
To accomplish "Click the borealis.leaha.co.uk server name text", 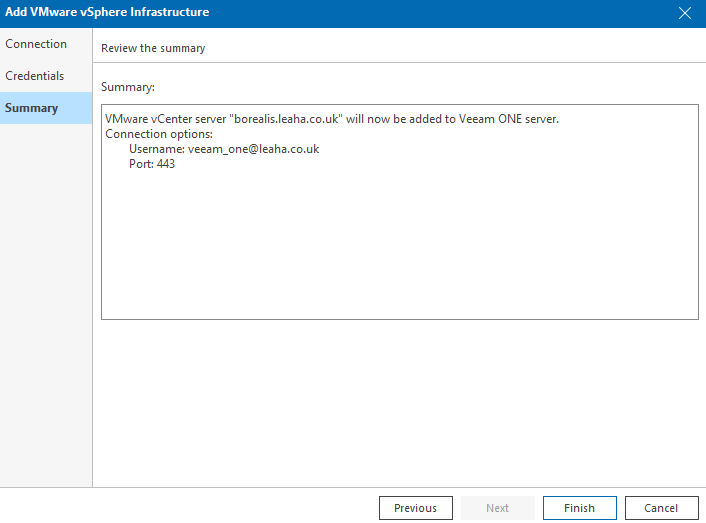I will click(x=286, y=119).
